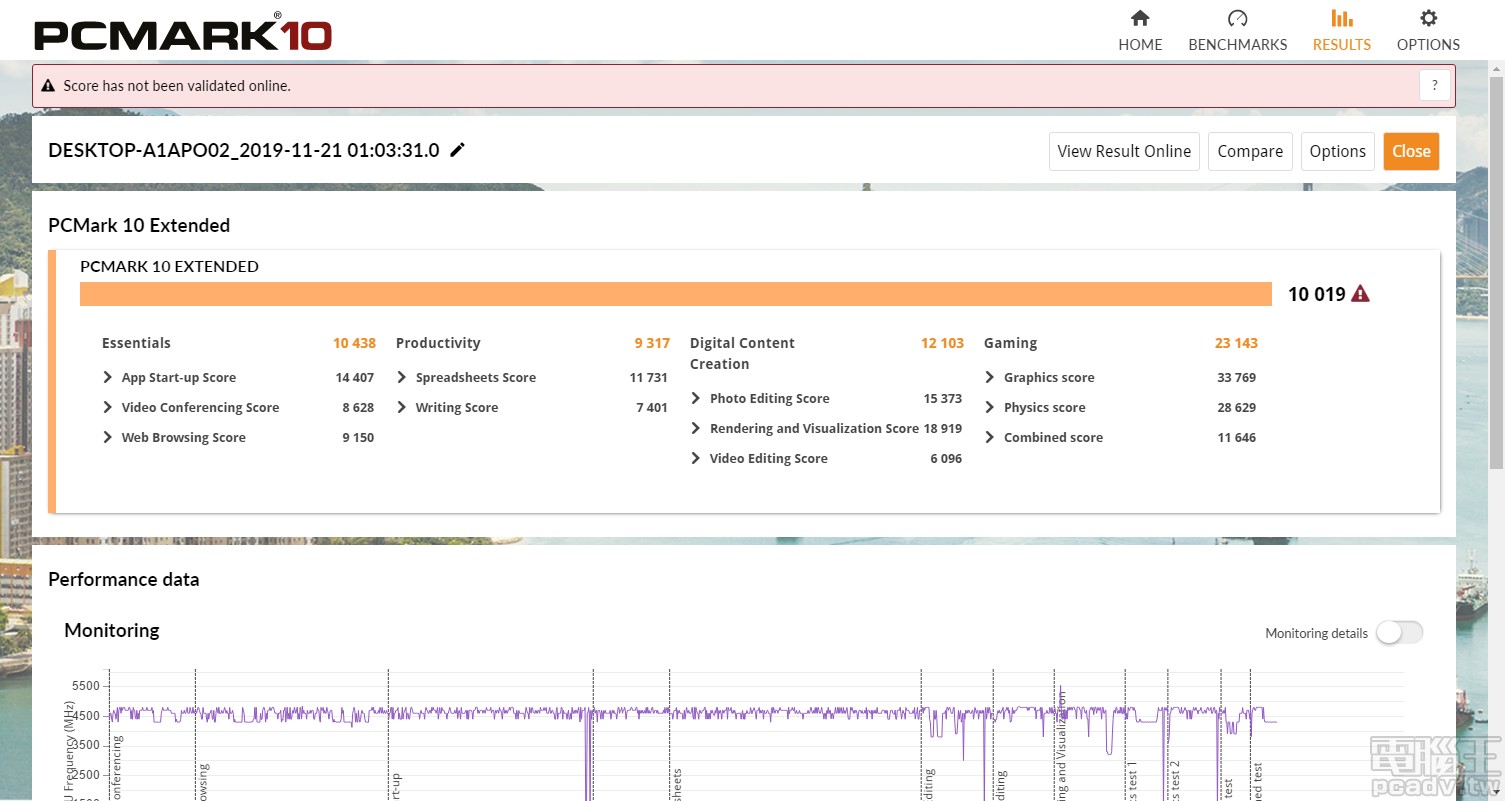Open Benchmarks via the gauge icon
Screen dimensions: 1505x801
(x=1237, y=19)
